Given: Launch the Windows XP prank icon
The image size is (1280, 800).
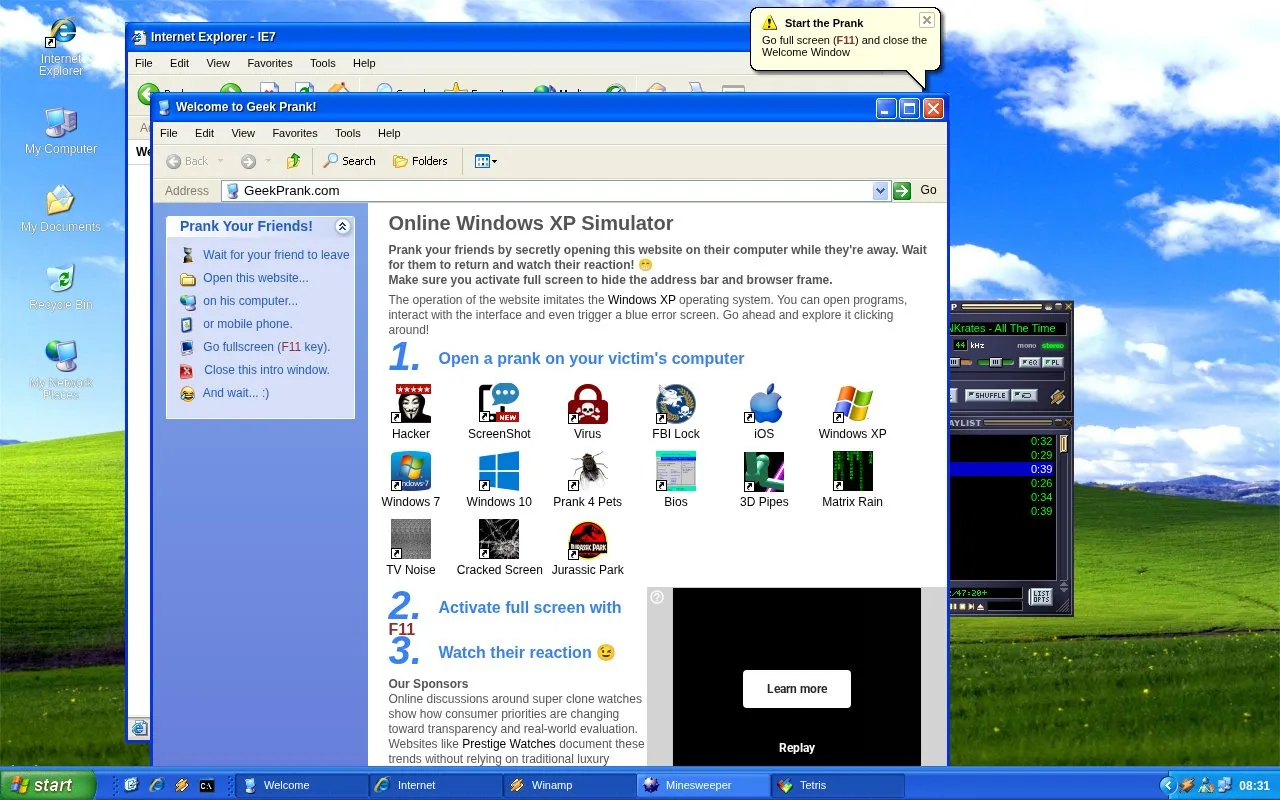Looking at the screenshot, I should click(x=852, y=412).
